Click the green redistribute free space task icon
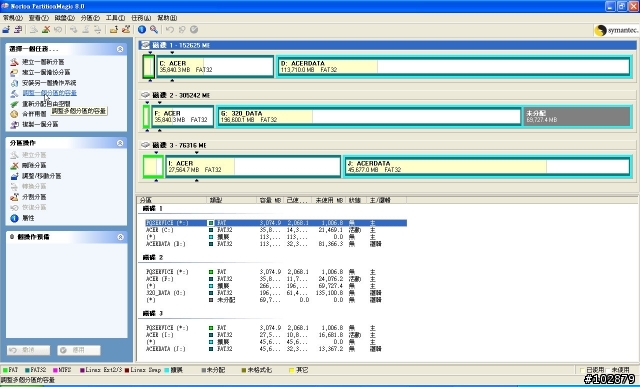 tap(14, 104)
